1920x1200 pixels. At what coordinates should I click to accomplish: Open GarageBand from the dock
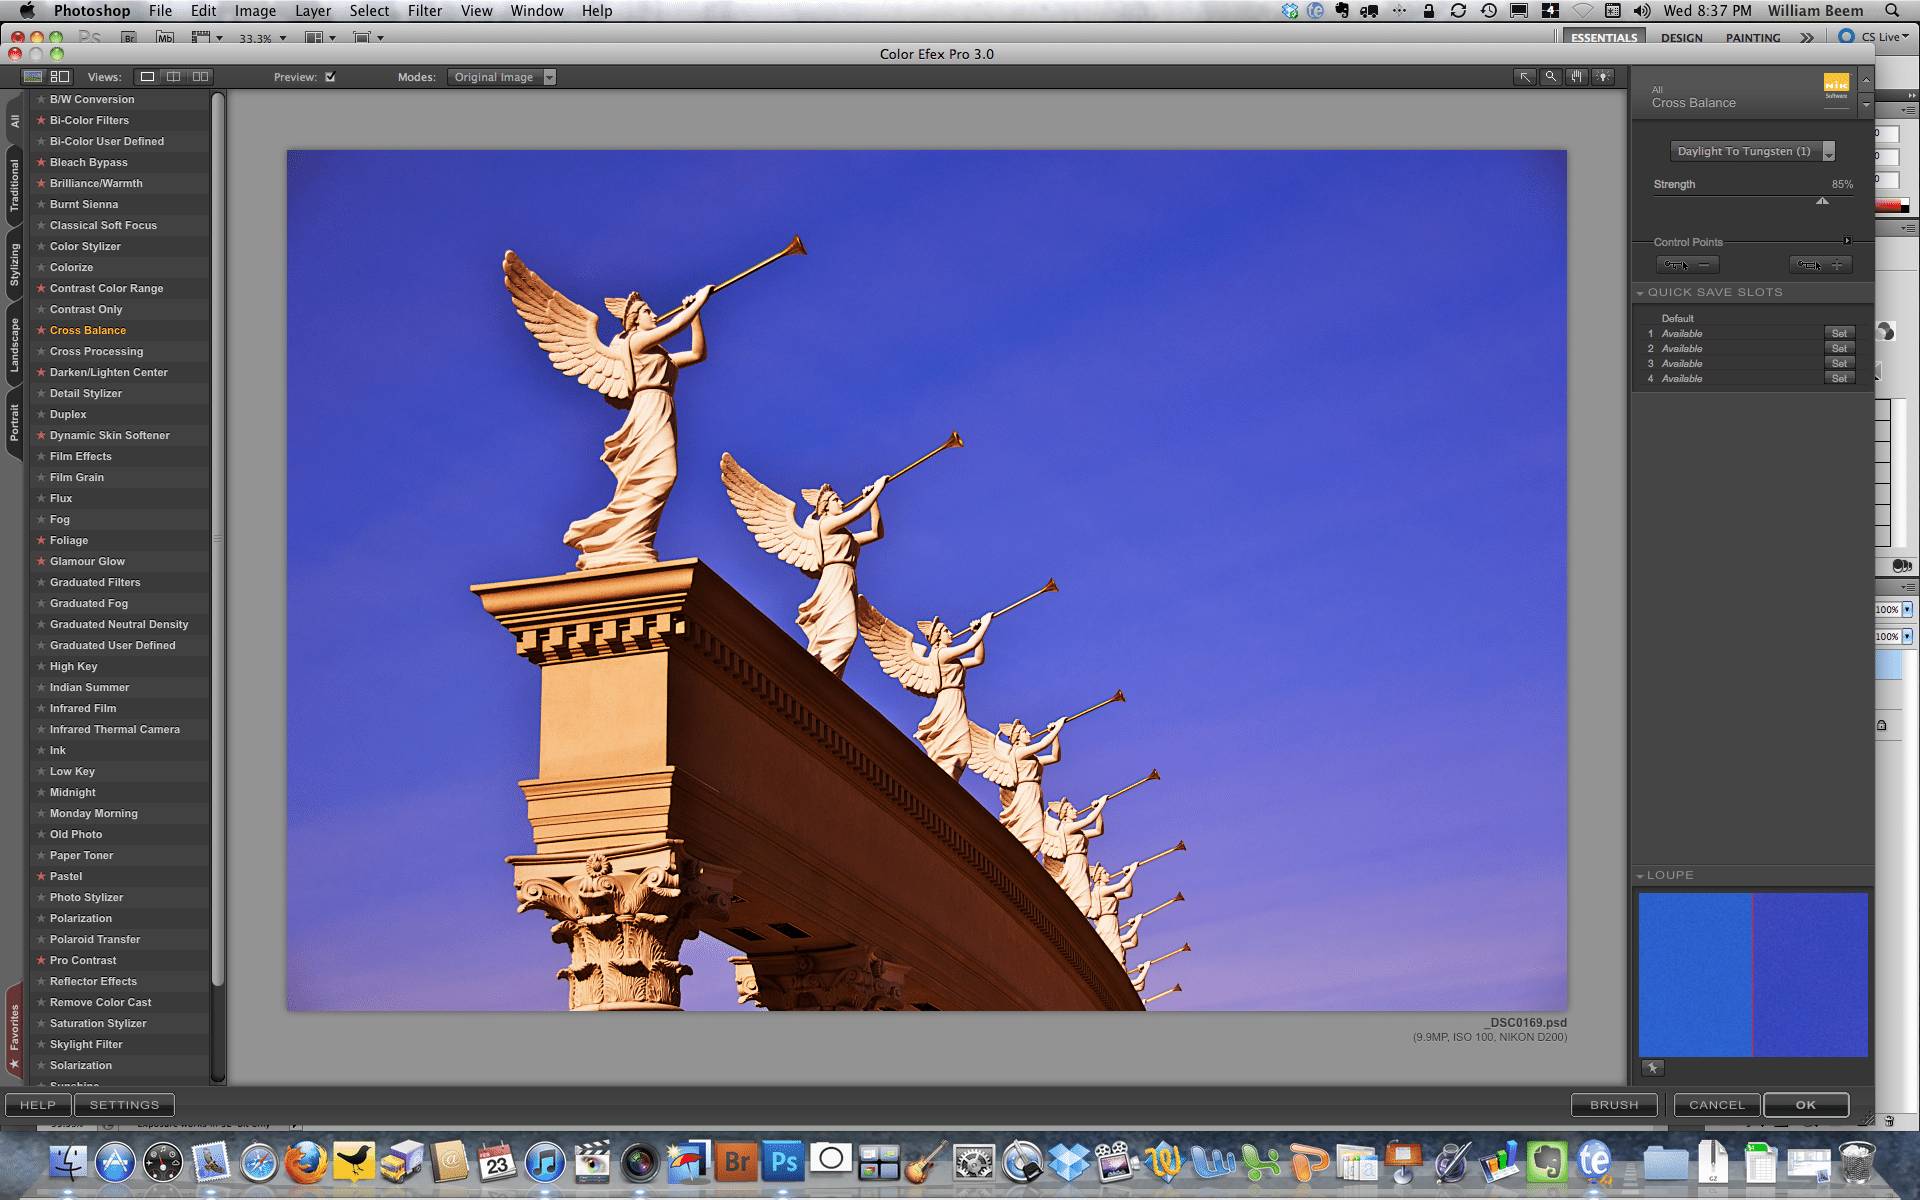click(926, 1162)
